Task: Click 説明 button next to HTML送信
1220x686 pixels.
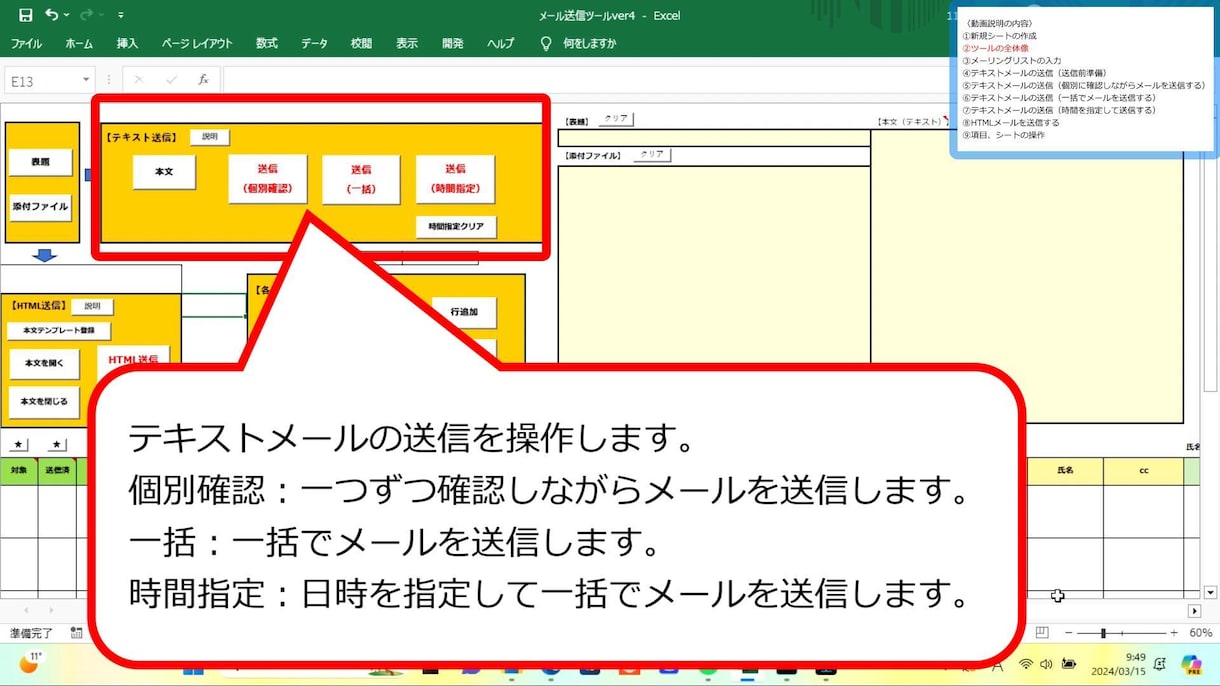Action: pyautogui.click(x=92, y=306)
